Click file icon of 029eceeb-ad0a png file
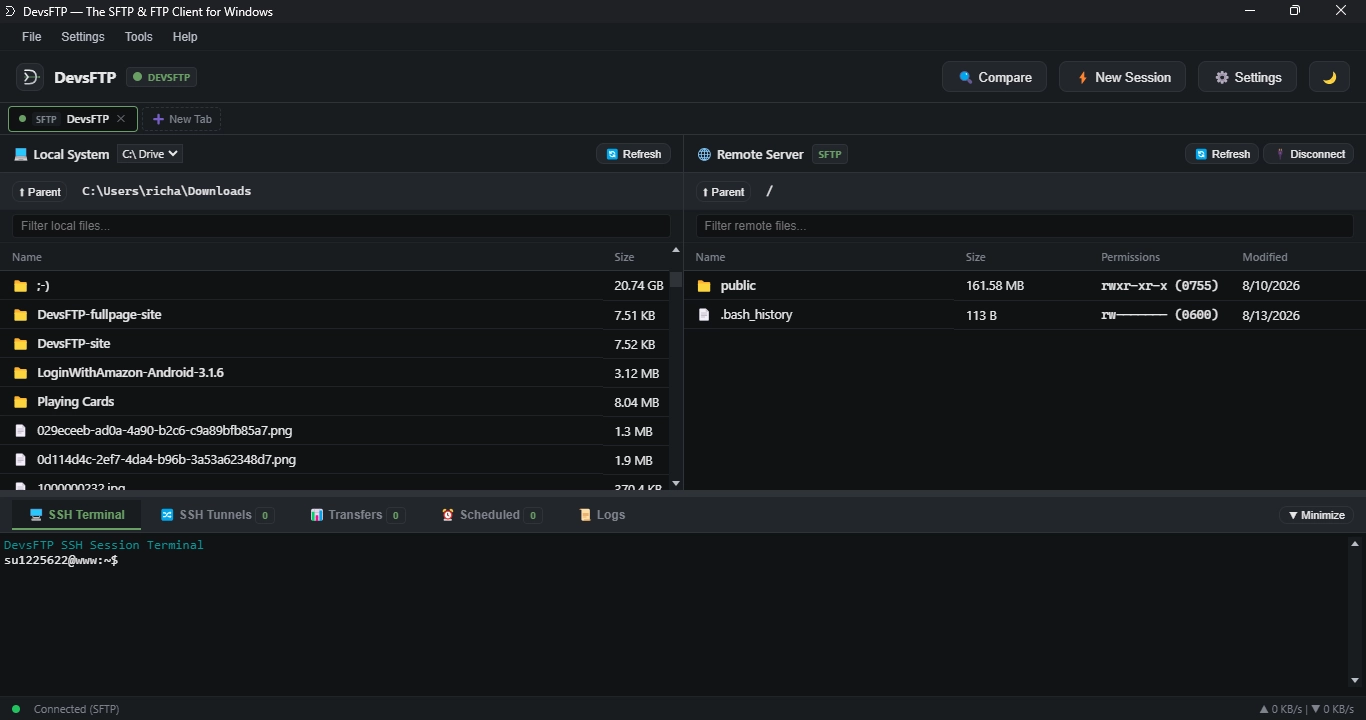Screen dimensions: 1366x720 [x=20, y=431]
